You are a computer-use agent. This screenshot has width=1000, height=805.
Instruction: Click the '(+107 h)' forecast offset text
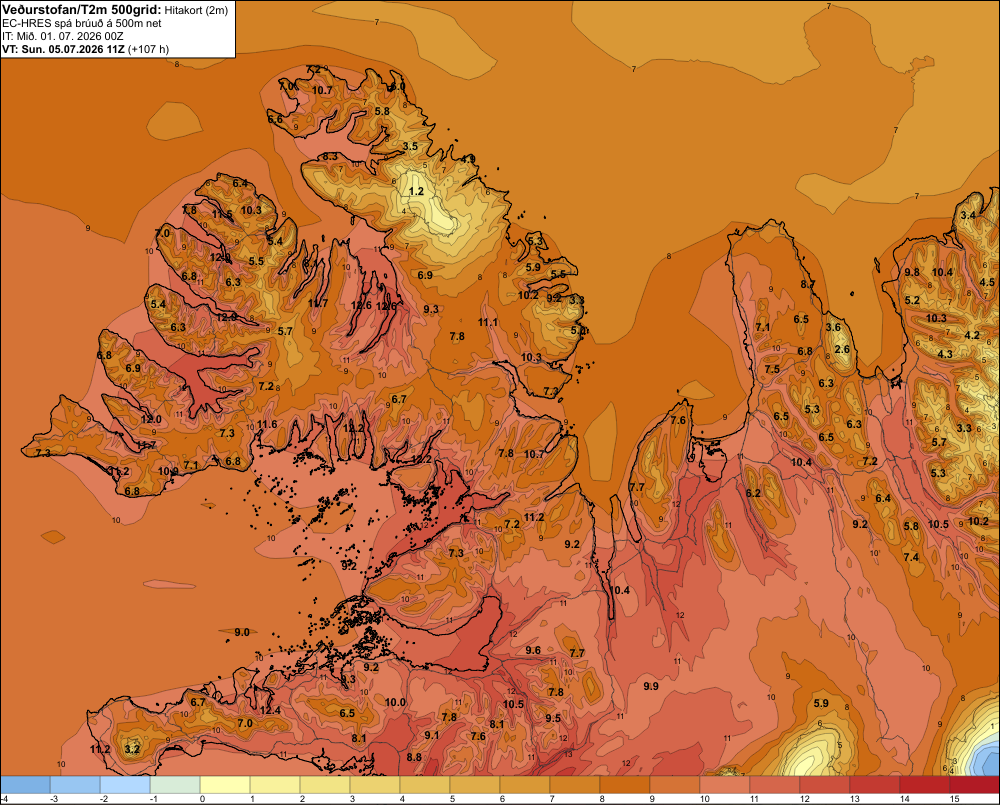pos(149,49)
